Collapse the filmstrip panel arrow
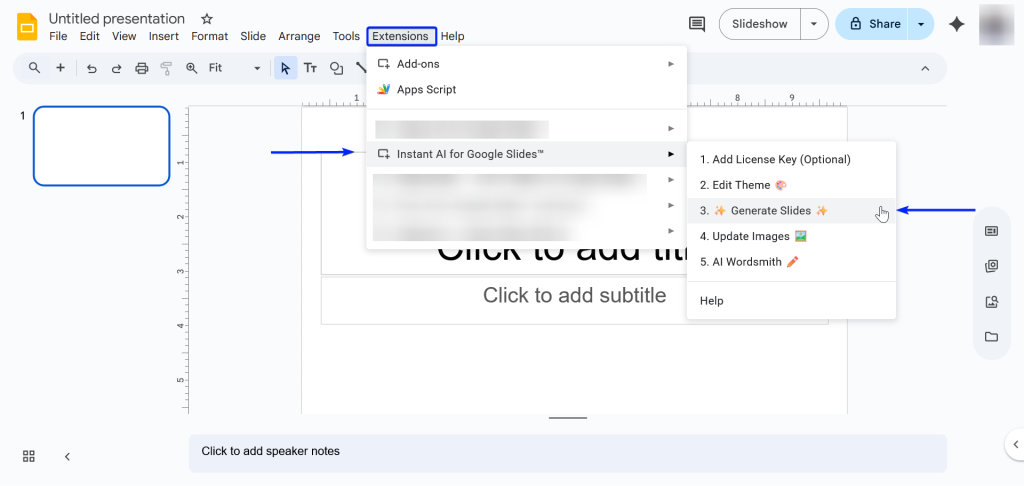The image size is (1024, 486). click(67, 456)
